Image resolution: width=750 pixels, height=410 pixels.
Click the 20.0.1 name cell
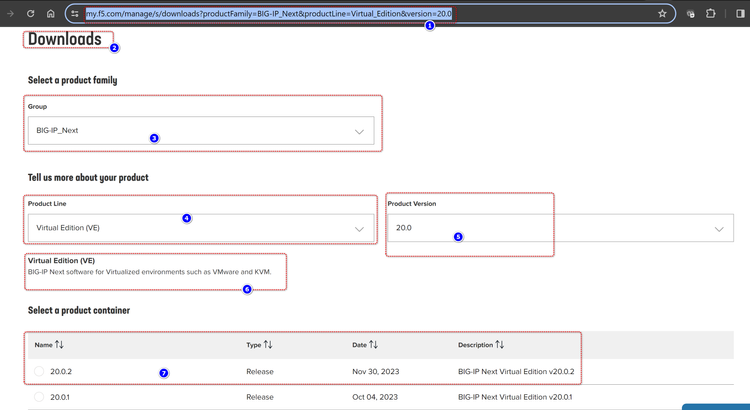60,397
